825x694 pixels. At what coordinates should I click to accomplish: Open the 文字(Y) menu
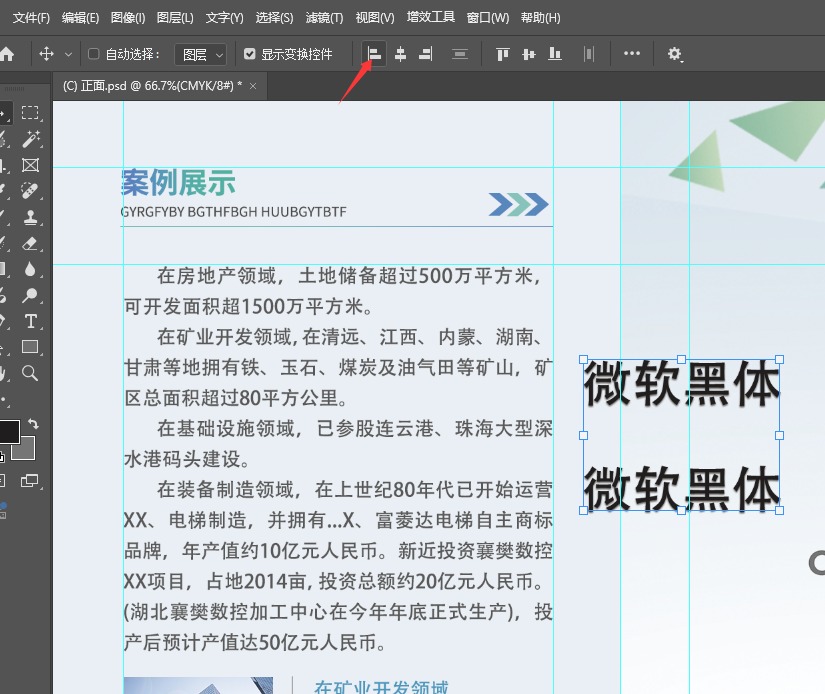[224, 18]
